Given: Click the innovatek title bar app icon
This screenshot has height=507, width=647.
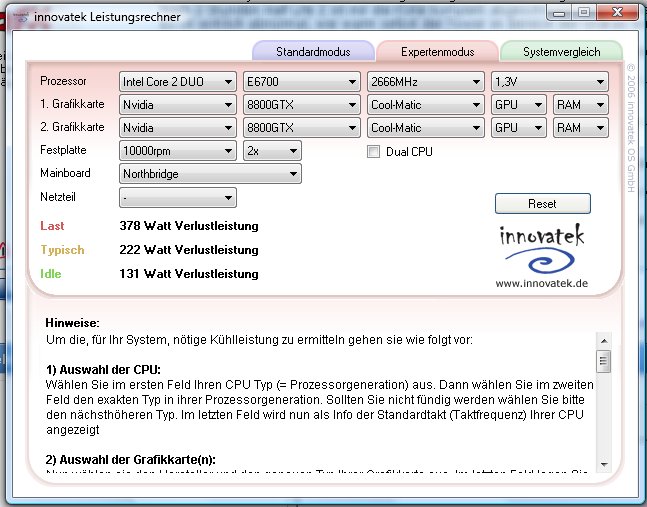Looking at the screenshot, I should coord(21,17).
